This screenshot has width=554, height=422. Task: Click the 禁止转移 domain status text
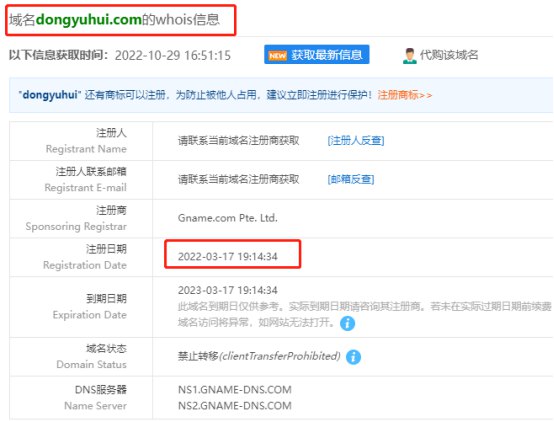198,356
